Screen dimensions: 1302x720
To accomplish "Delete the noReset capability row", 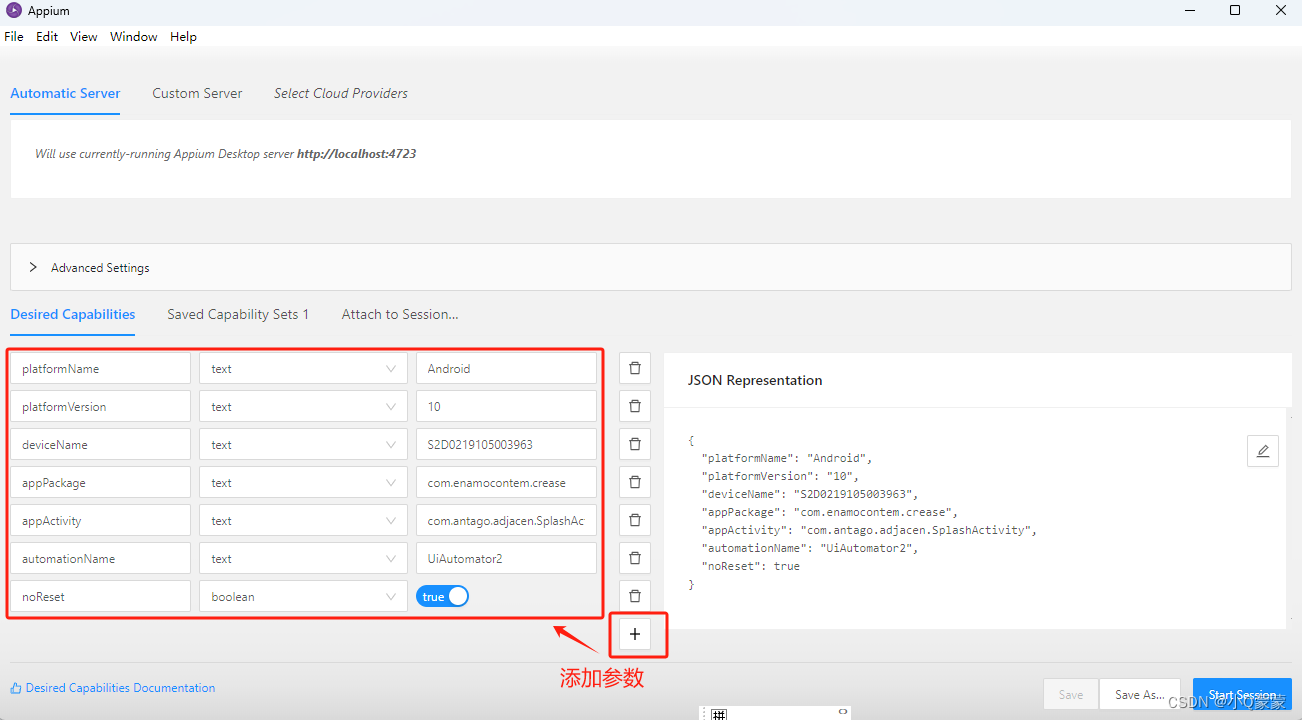I will (635, 596).
